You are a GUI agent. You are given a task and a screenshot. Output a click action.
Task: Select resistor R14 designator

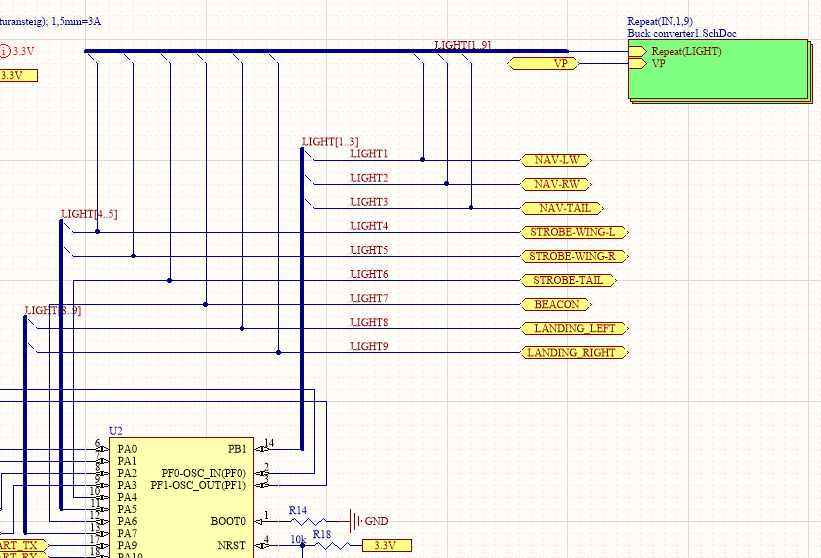tap(297, 510)
